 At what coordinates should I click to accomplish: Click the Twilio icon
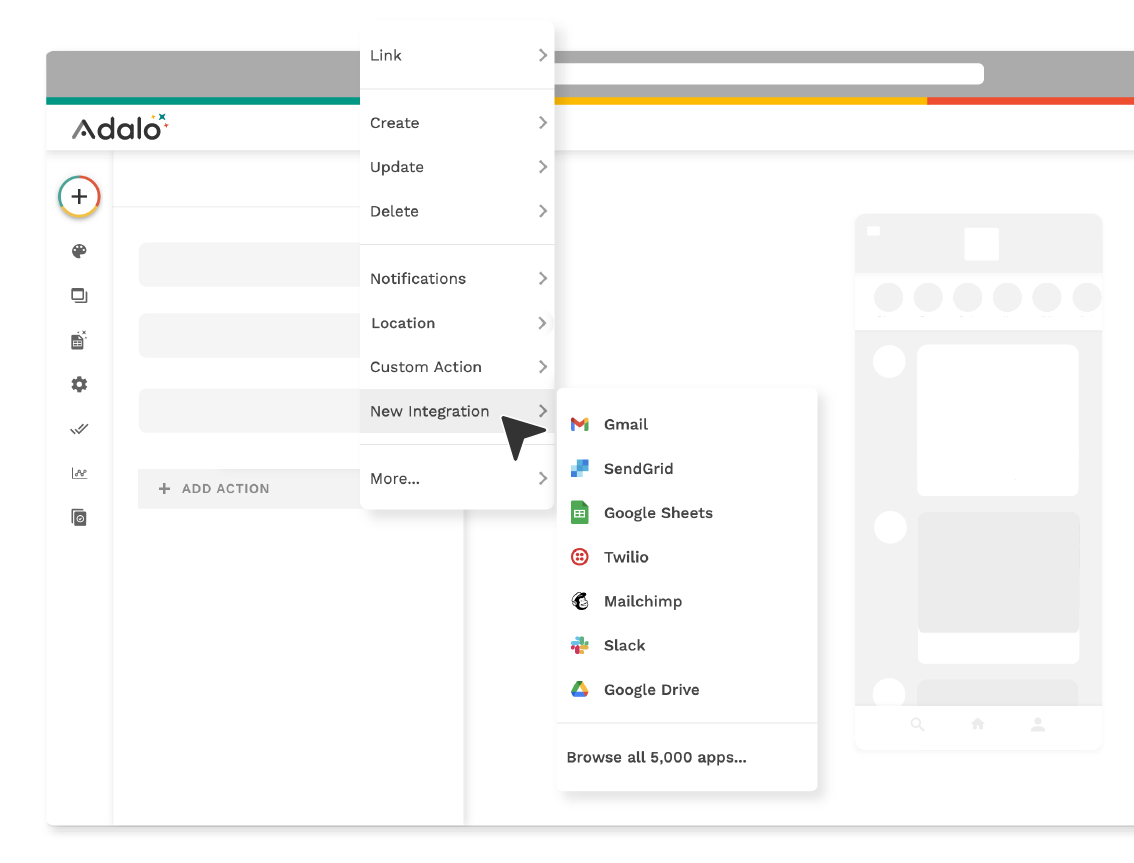[x=580, y=556]
